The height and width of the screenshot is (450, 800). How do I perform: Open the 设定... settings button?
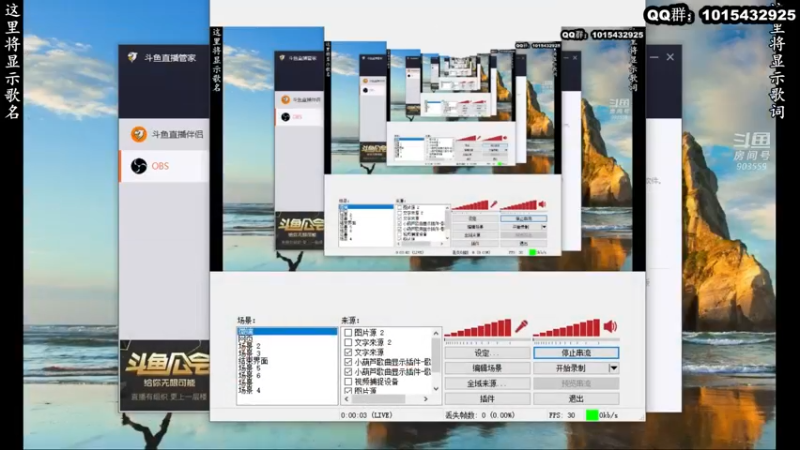(x=487, y=353)
